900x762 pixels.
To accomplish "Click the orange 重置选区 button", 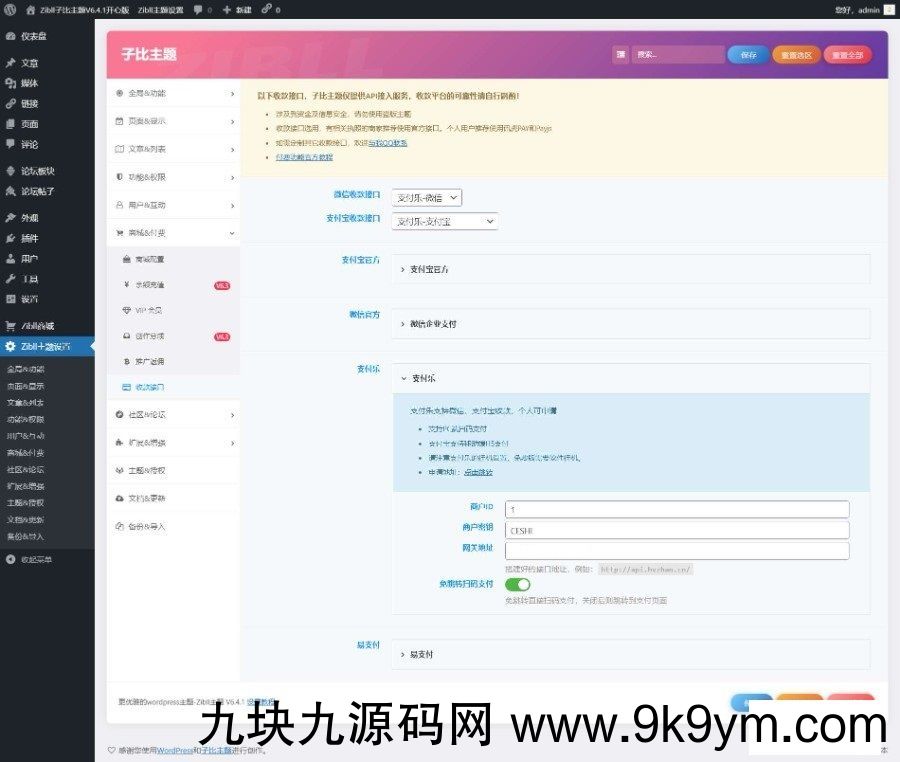I will 797,55.
